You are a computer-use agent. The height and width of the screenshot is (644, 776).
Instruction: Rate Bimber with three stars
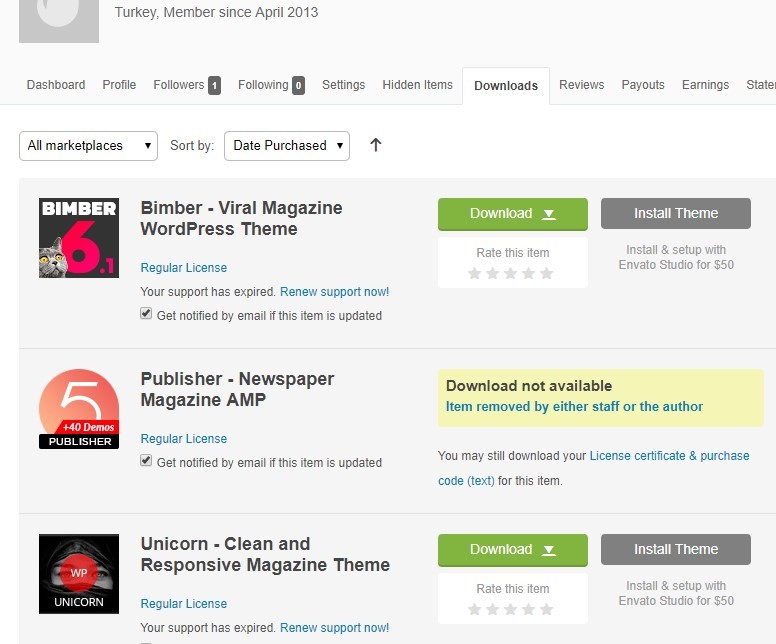tap(510, 273)
